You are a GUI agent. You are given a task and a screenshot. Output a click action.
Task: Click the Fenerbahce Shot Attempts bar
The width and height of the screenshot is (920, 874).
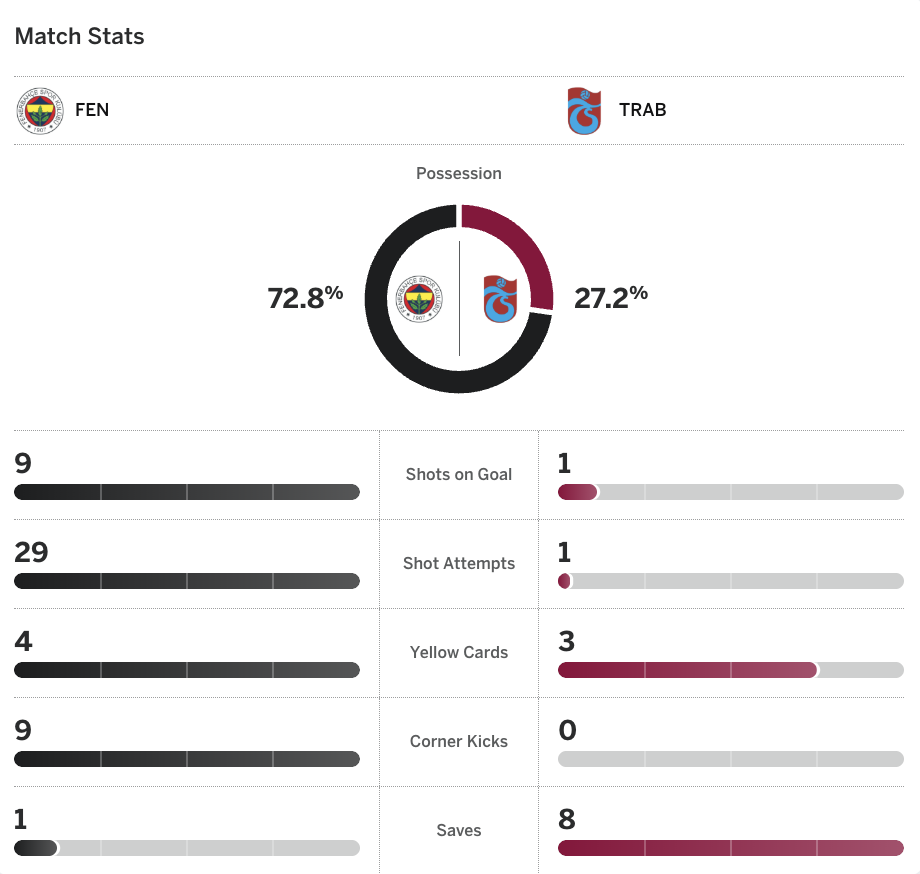click(x=187, y=581)
